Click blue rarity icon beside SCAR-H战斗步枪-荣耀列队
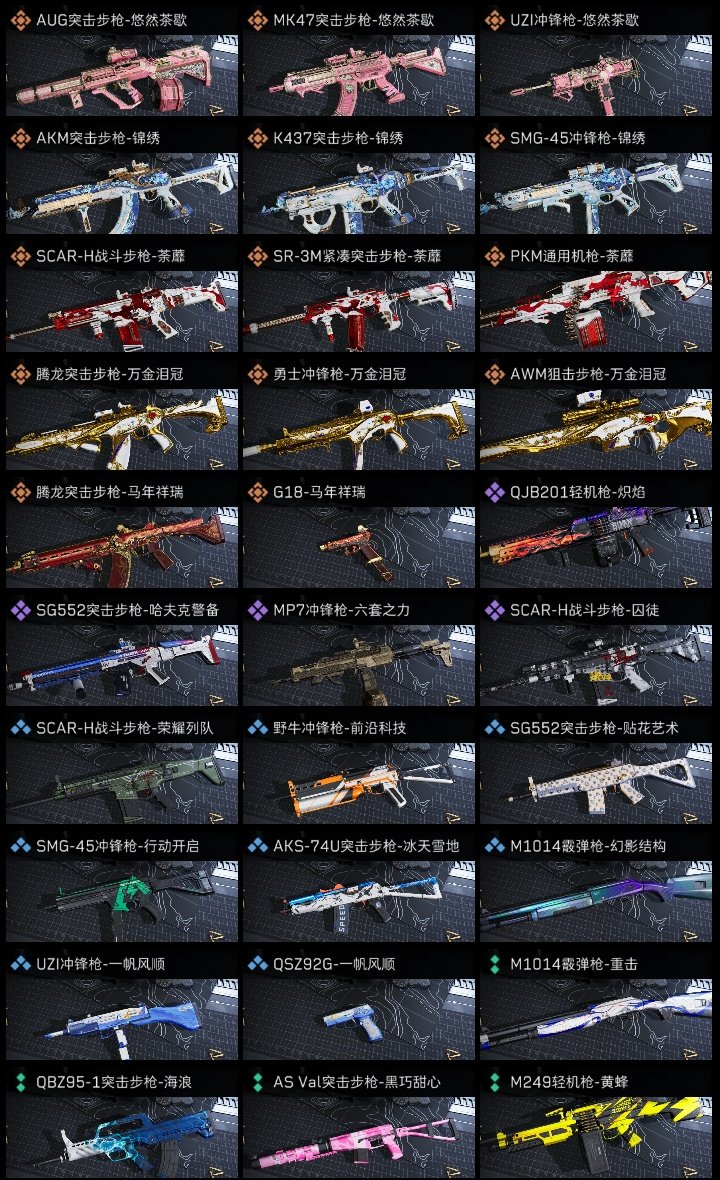The width and height of the screenshot is (720, 1180). (x=20, y=728)
